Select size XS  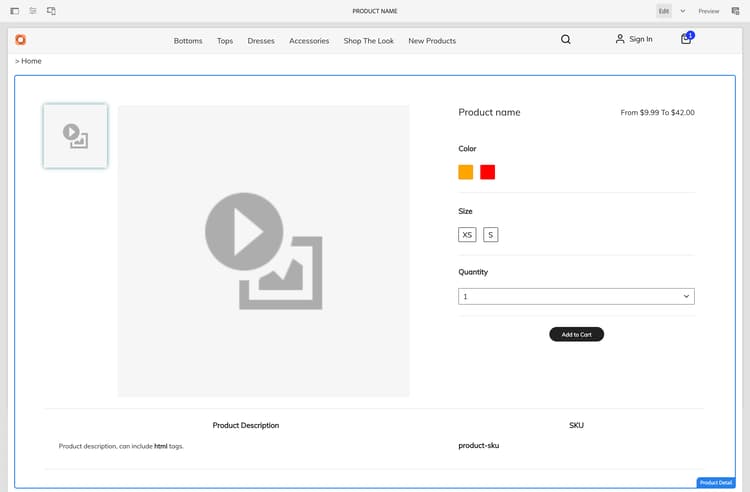point(467,235)
